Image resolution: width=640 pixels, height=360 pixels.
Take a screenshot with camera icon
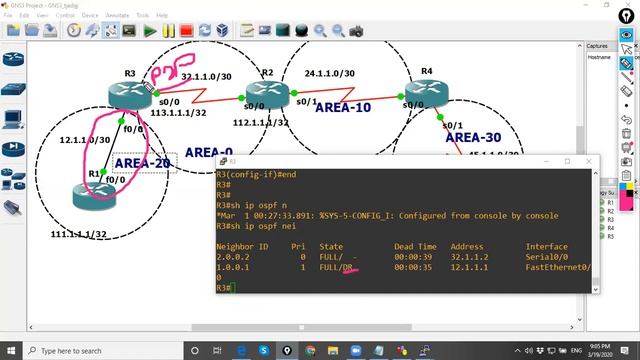pos(356,31)
